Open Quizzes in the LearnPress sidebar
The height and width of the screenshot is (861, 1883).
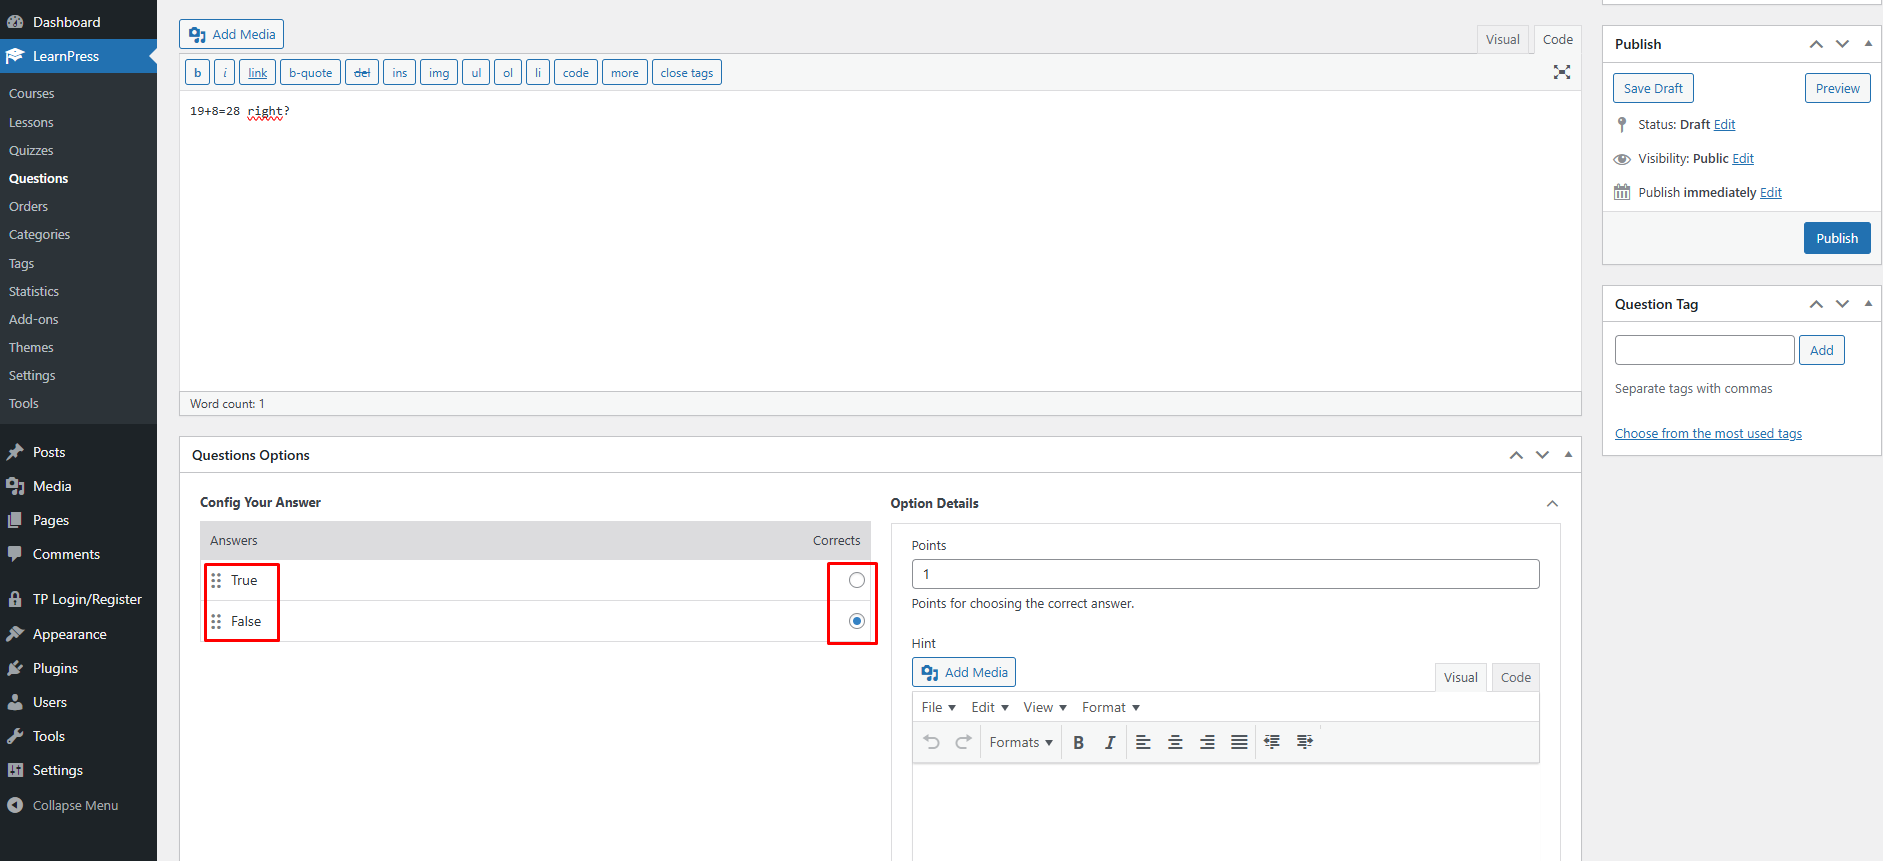click(x=31, y=150)
